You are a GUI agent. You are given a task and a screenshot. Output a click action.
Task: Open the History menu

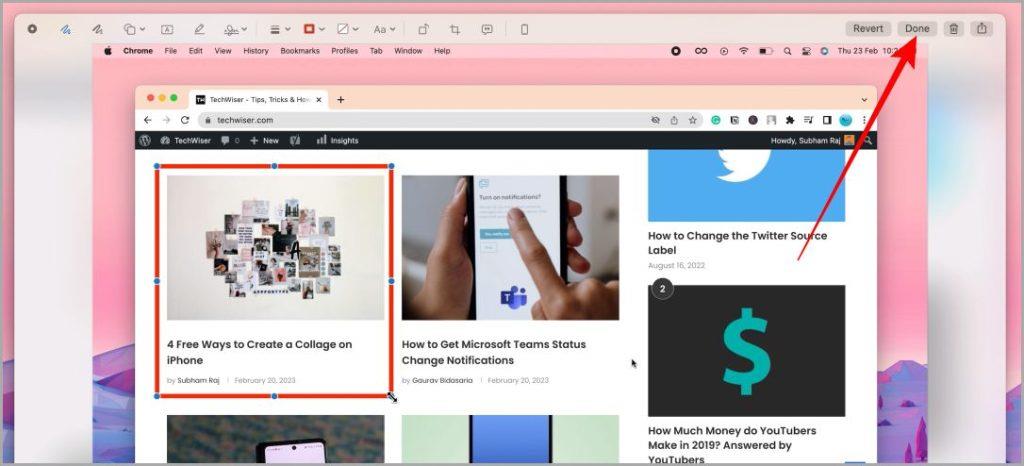[x=255, y=51]
